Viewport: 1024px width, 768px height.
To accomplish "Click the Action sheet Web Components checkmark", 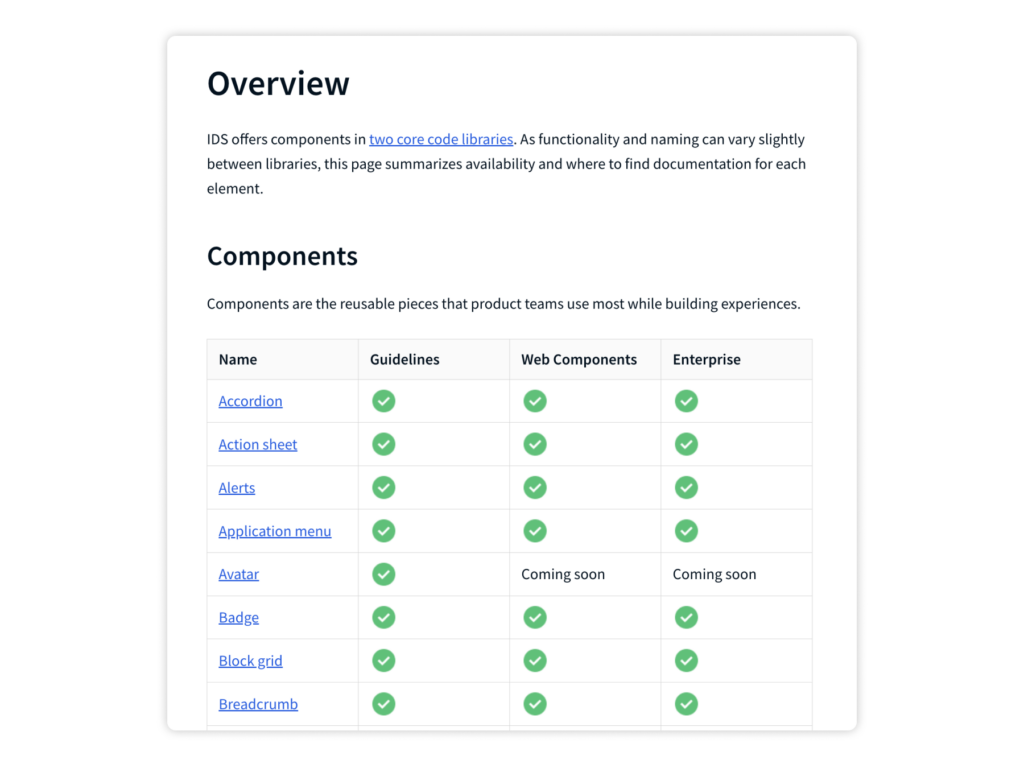I will (x=535, y=444).
